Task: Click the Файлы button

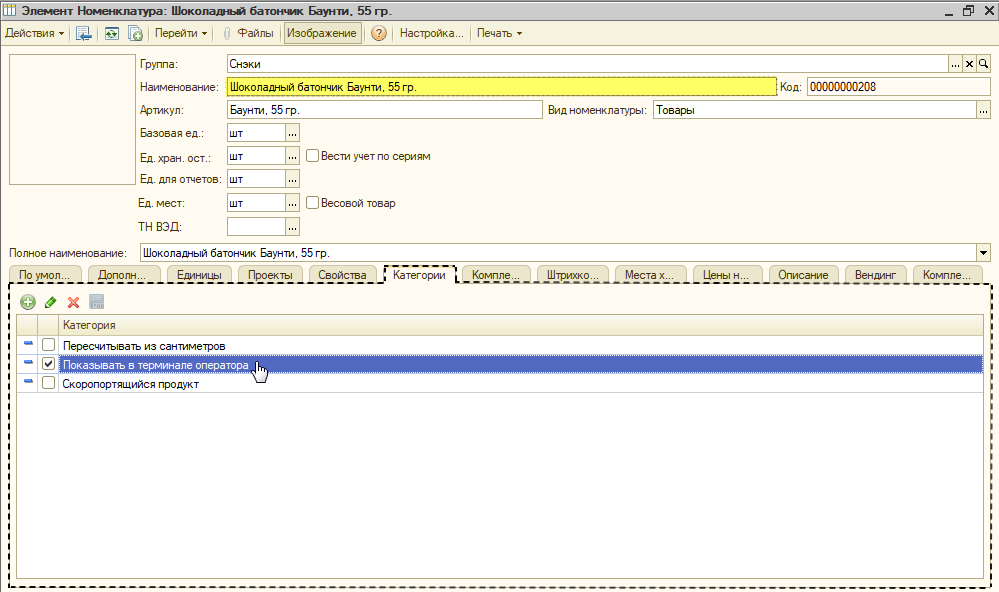Action: point(248,33)
